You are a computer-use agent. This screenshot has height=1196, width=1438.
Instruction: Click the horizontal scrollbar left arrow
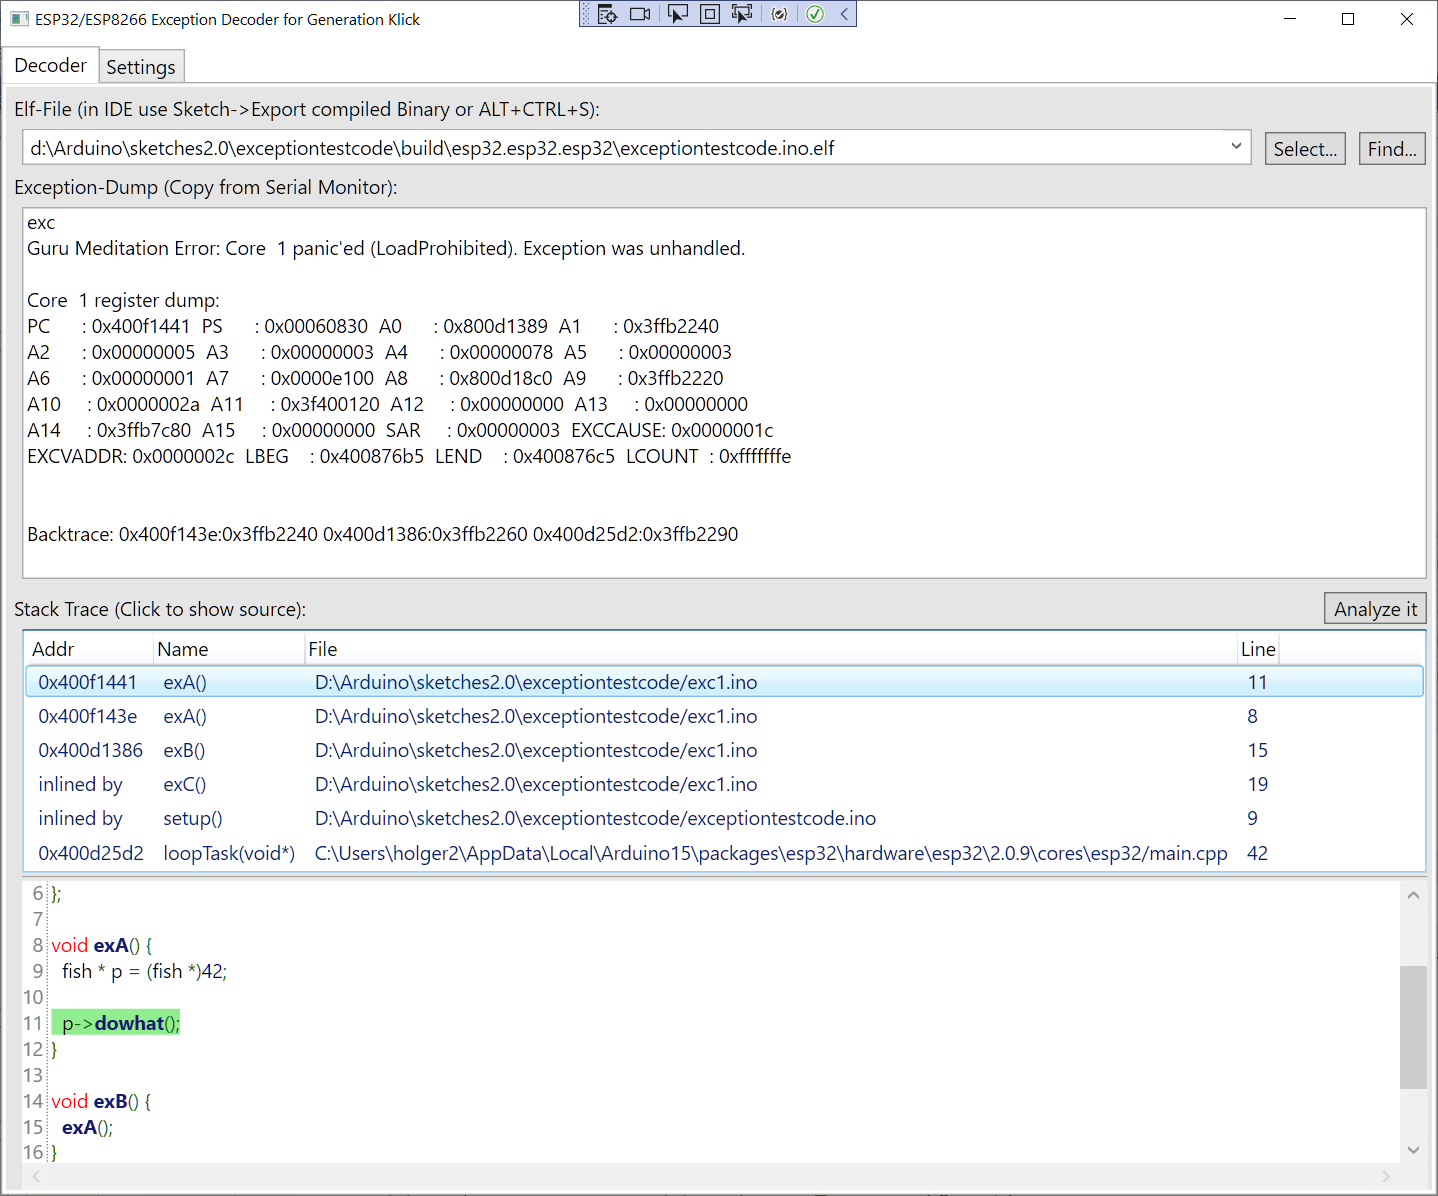click(x=34, y=1176)
